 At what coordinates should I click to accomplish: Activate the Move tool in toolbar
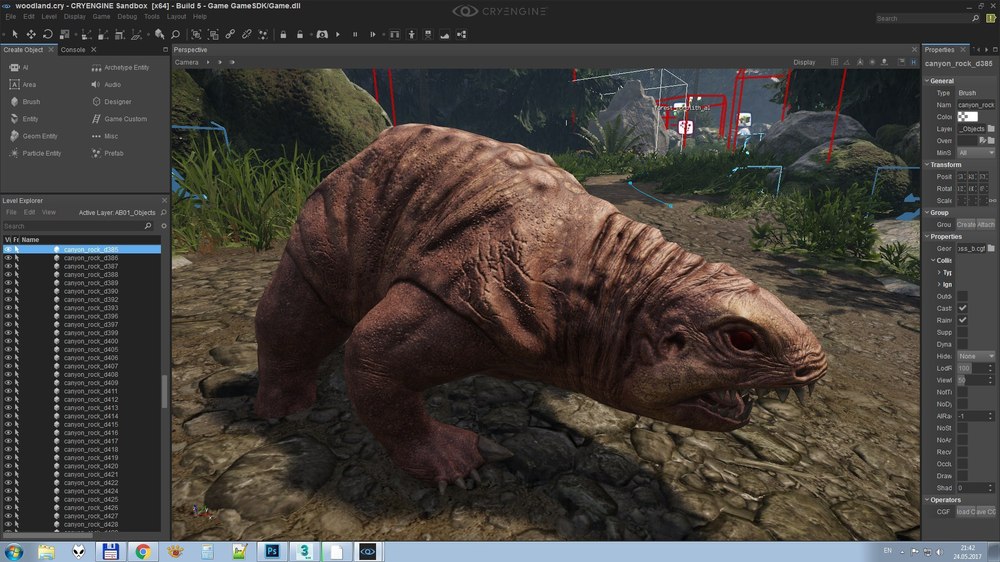click(31, 34)
